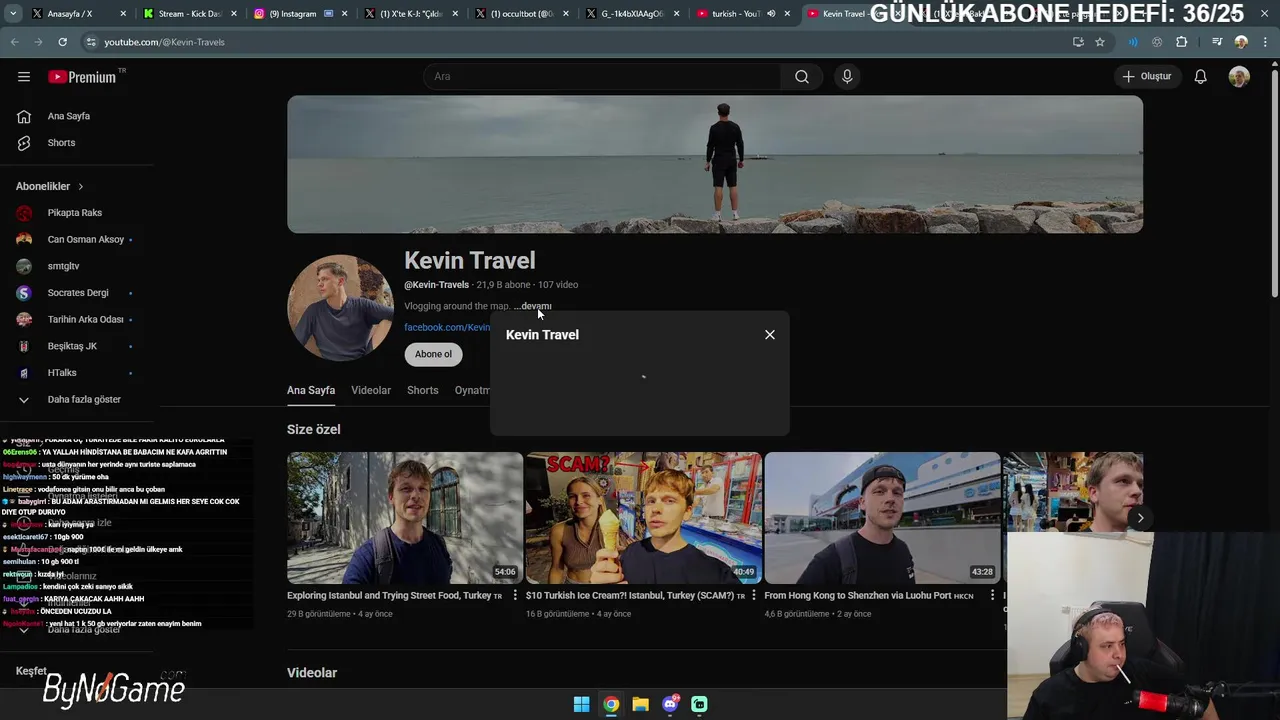Click the YouTube Premium logo
Screen dimensions: 1280x720
click(84, 77)
